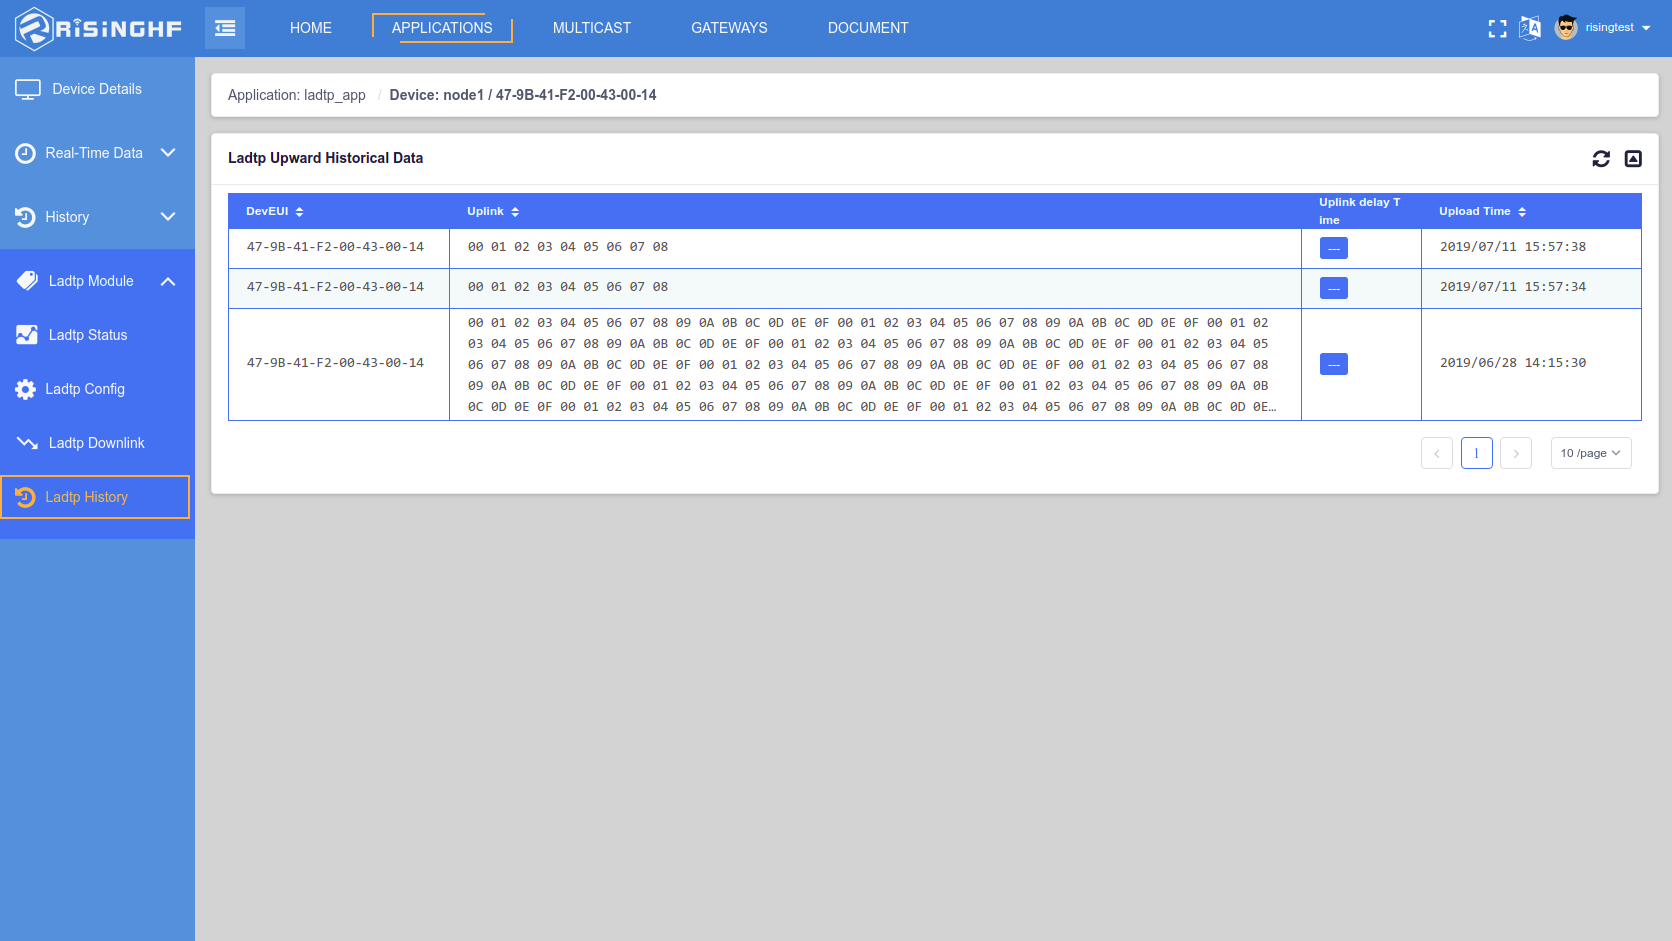
Task: Click the language translation icon
Action: coord(1530,28)
